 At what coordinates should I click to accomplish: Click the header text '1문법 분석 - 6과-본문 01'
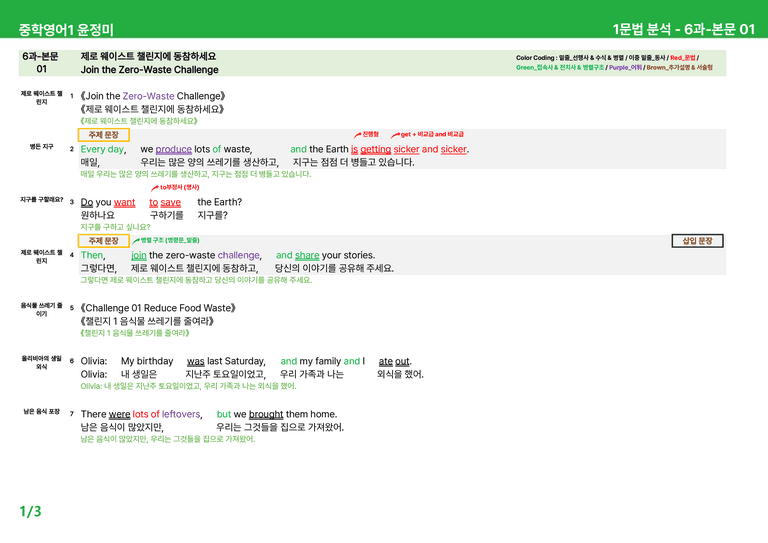click(683, 29)
